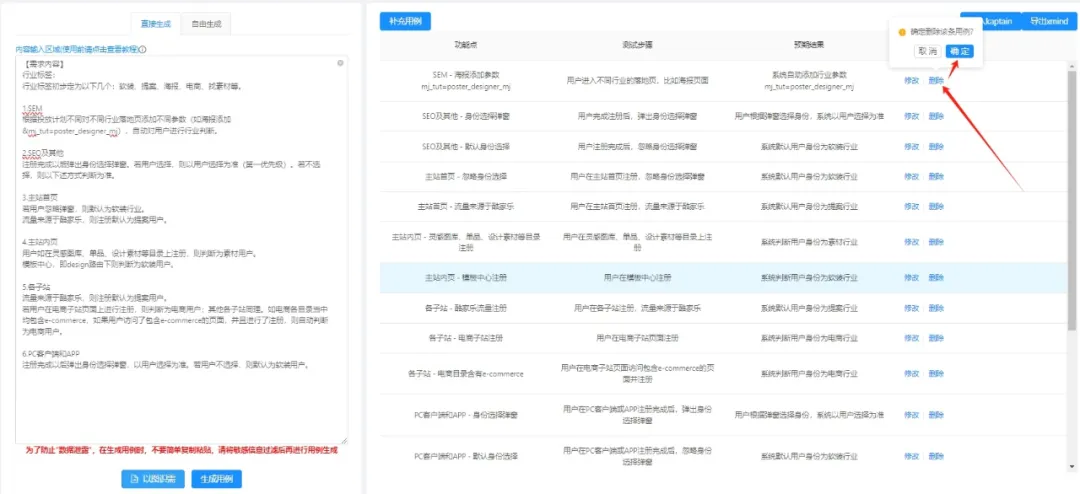
Task: Select the '用户完成注册后，弹出身份选择弹窗' cell
Action: [x=637, y=116]
